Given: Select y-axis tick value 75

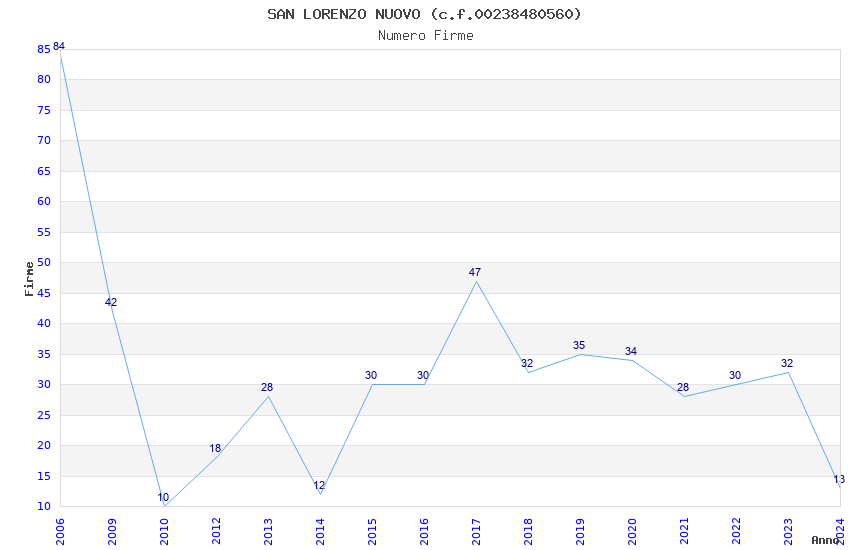Looking at the screenshot, I should (44, 110).
